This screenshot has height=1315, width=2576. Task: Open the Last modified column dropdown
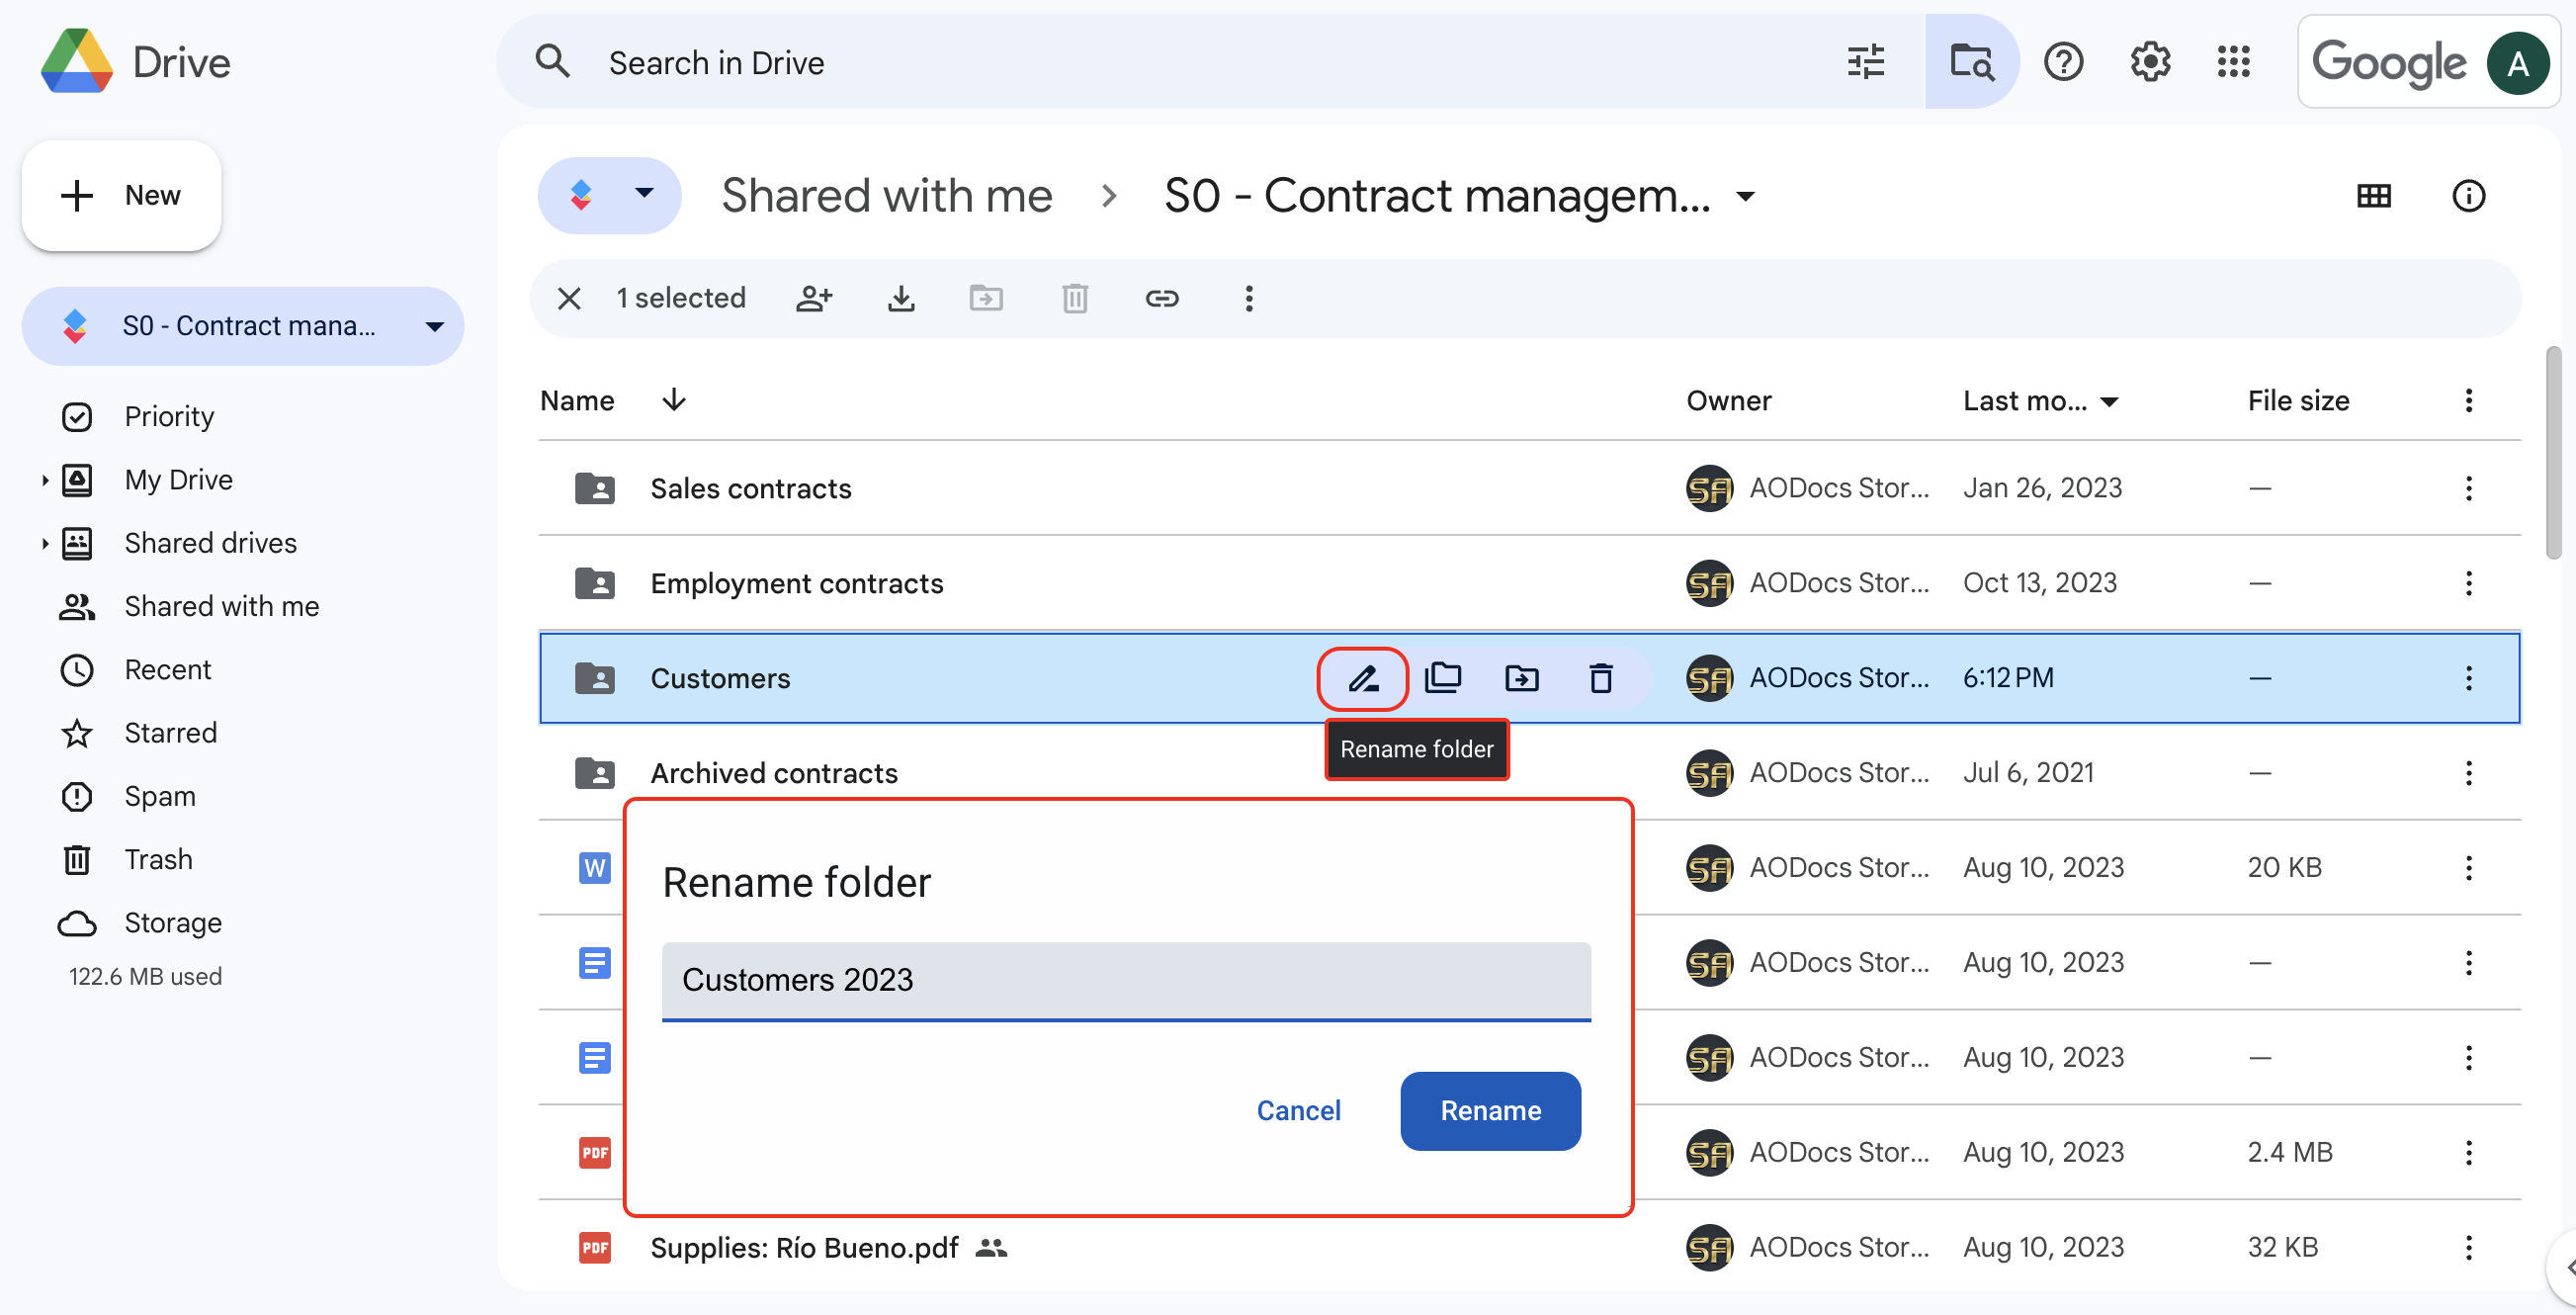[x=2110, y=402]
